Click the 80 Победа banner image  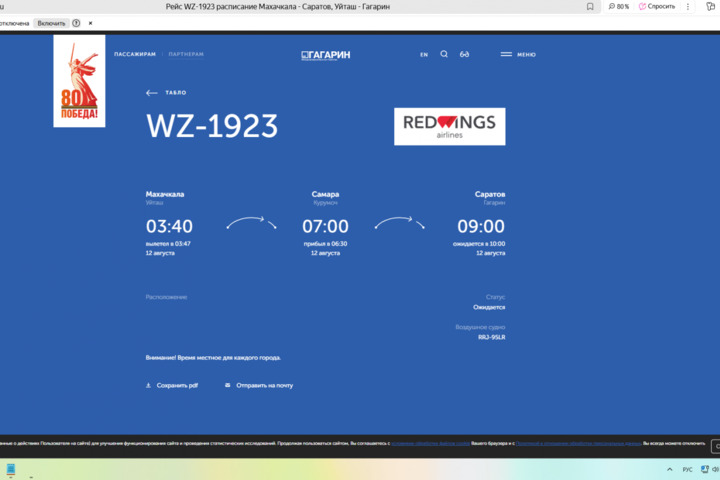[x=79, y=81]
